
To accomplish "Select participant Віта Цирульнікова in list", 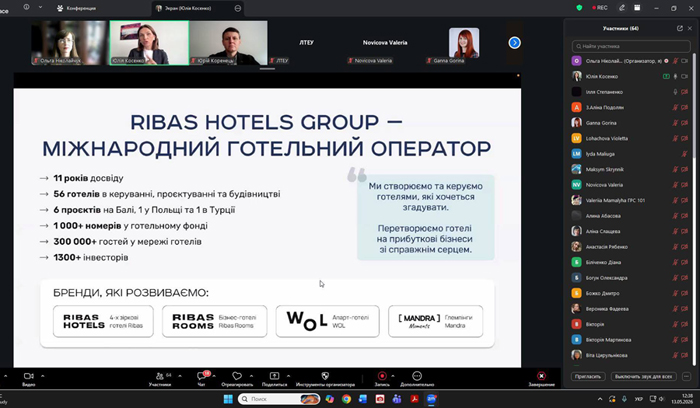I will [630, 355].
